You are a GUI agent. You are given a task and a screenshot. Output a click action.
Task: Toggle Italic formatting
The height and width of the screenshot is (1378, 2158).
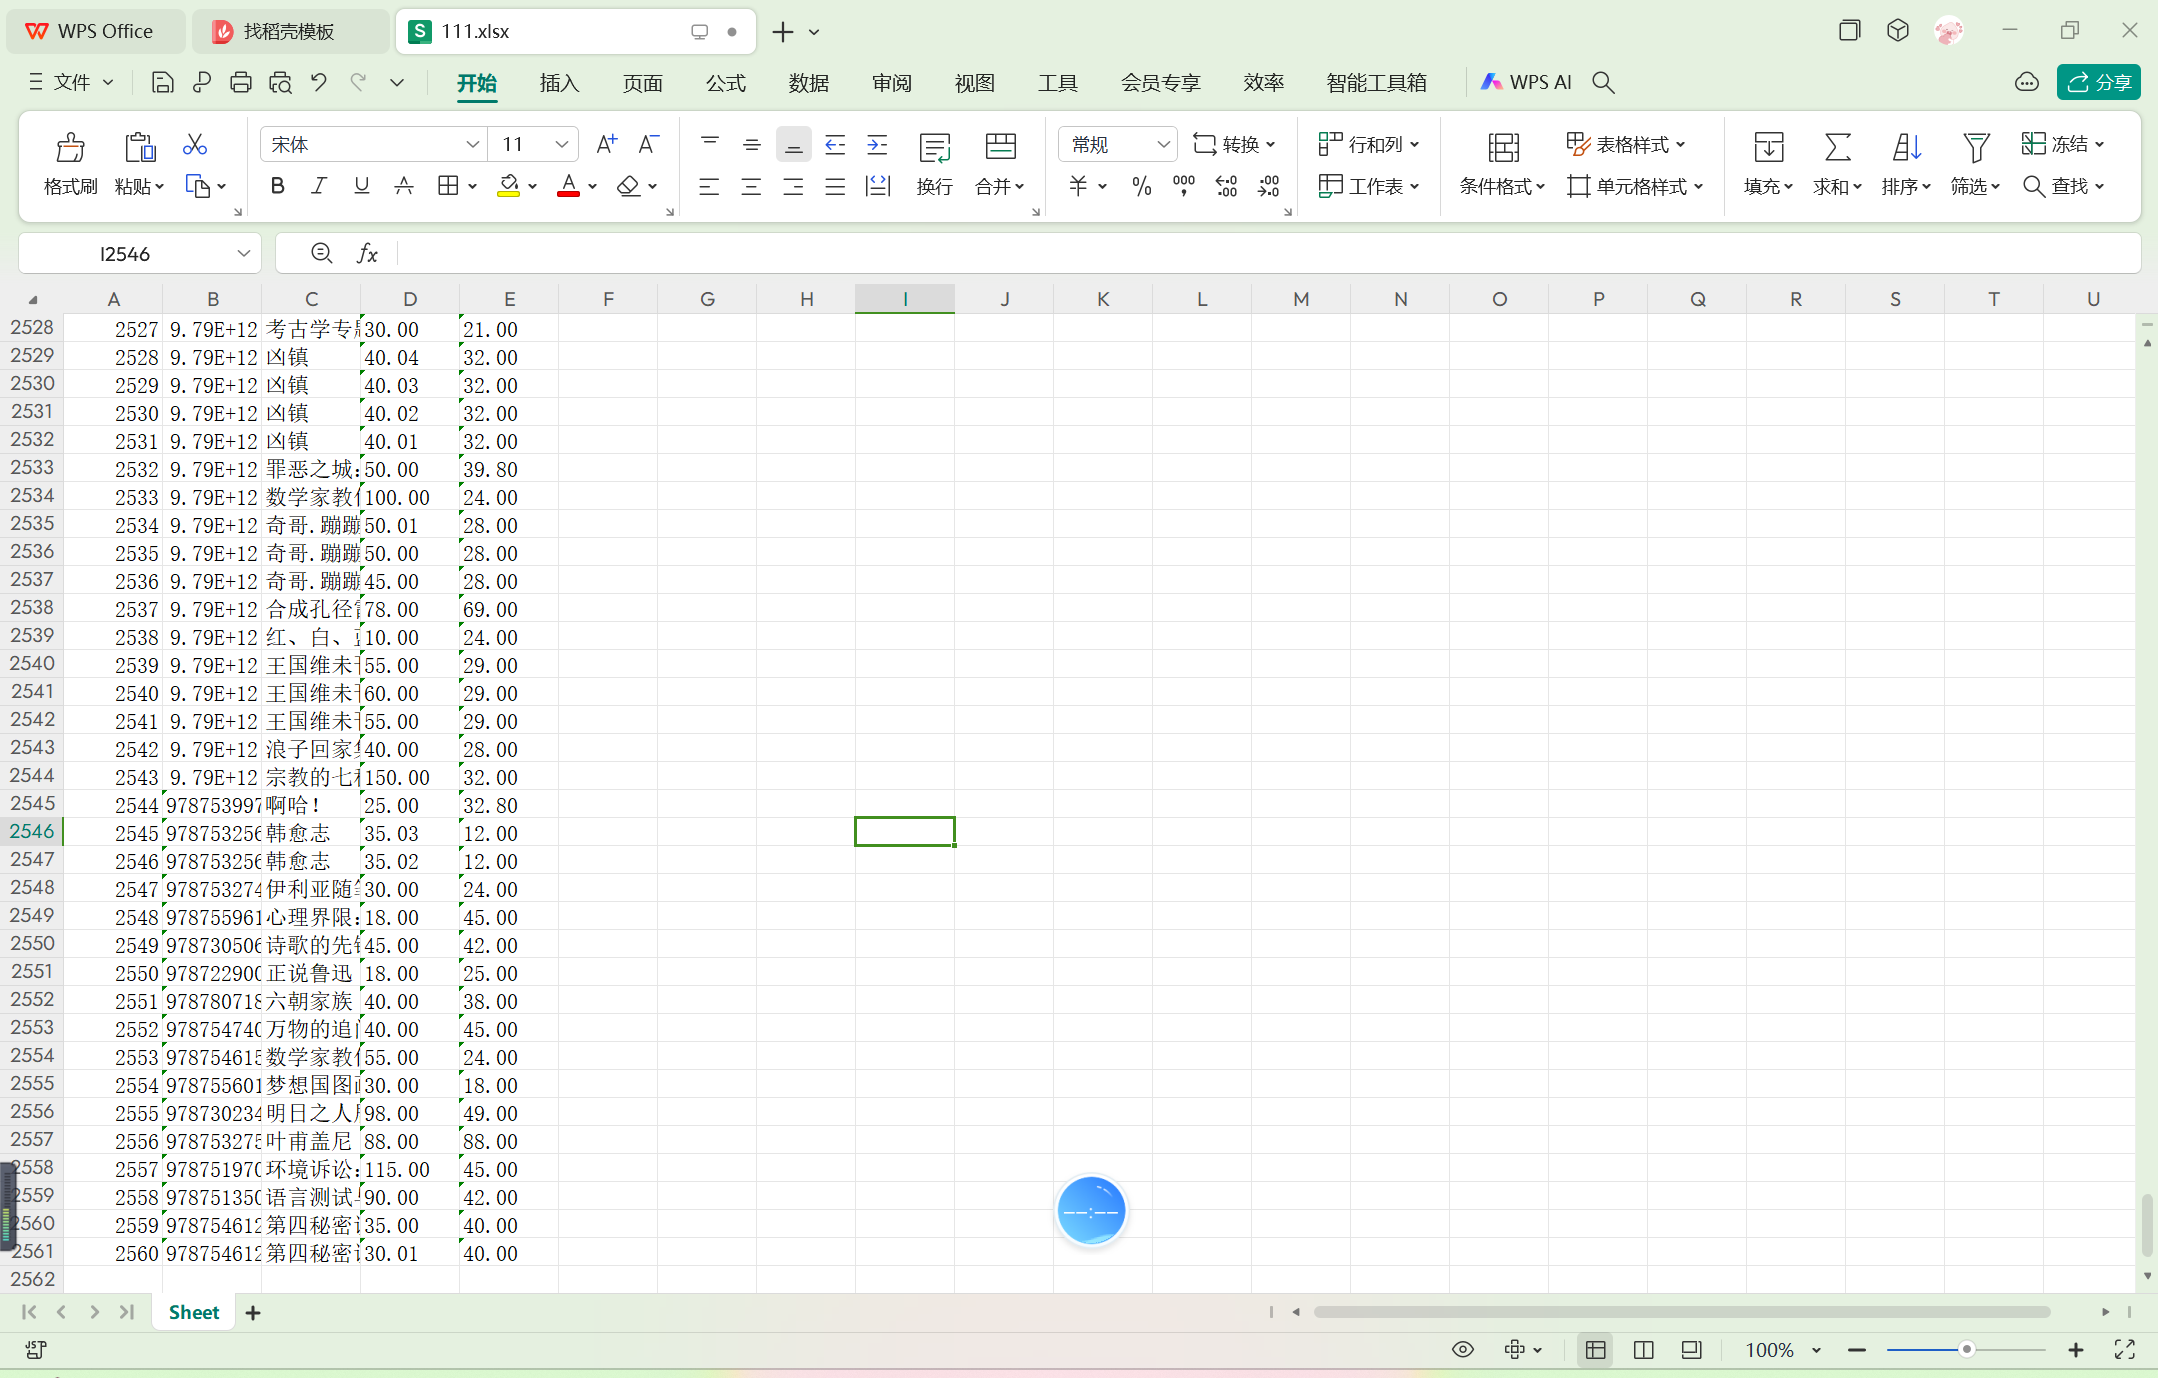tap(319, 186)
